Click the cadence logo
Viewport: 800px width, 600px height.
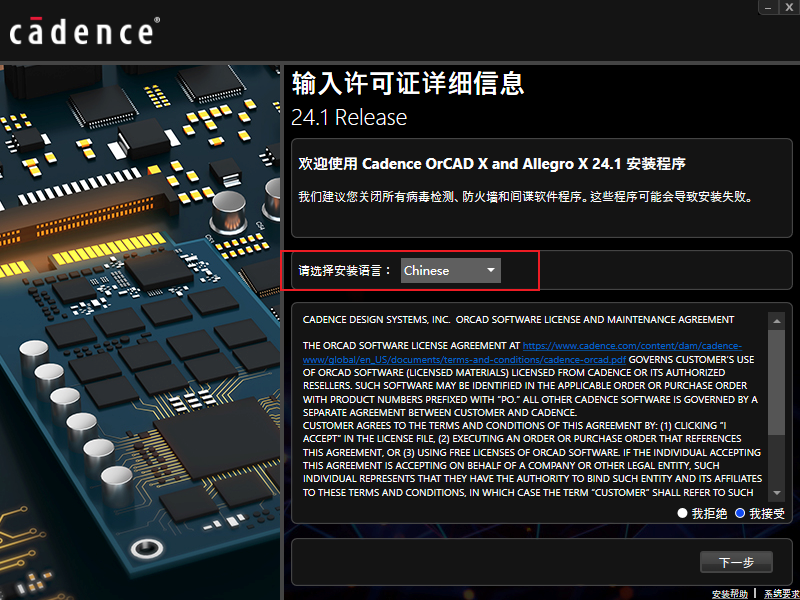pos(85,31)
